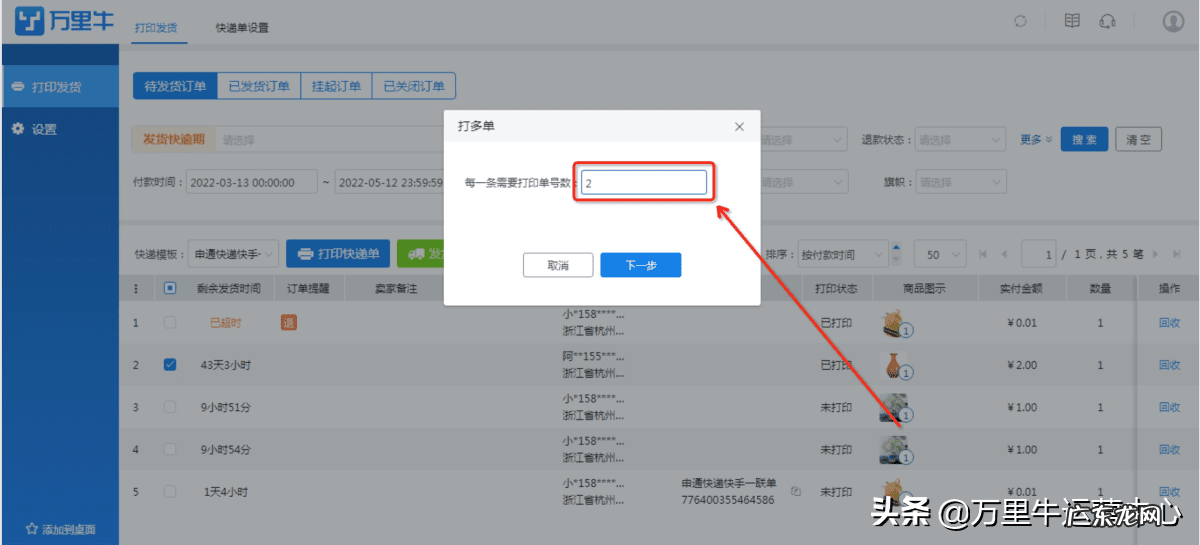Click 申通快递快手一联单 text in row 5
The image size is (1200, 545).
pos(729,483)
